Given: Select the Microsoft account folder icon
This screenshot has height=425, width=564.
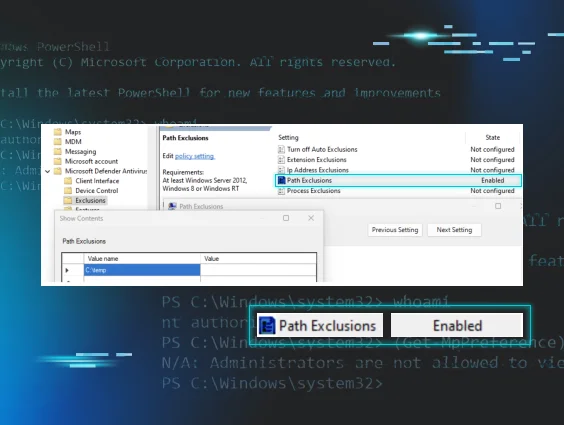Looking at the screenshot, I should [58, 161].
